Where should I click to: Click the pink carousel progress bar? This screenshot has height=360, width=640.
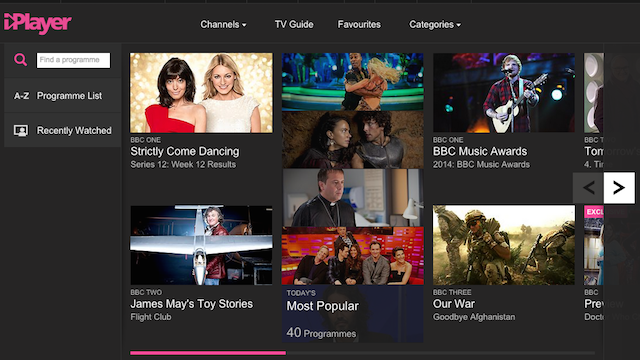208,353
